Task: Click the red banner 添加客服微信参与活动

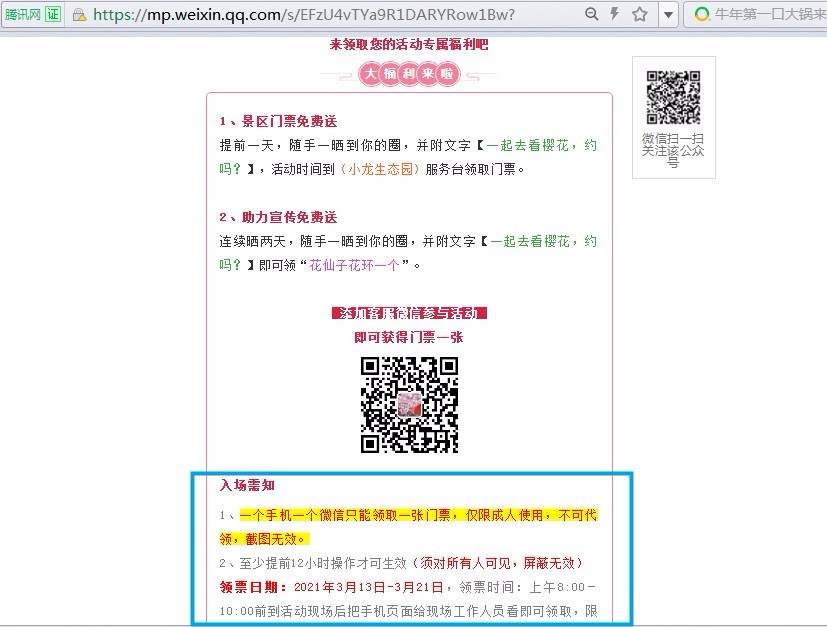Action: click(x=409, y=313)
